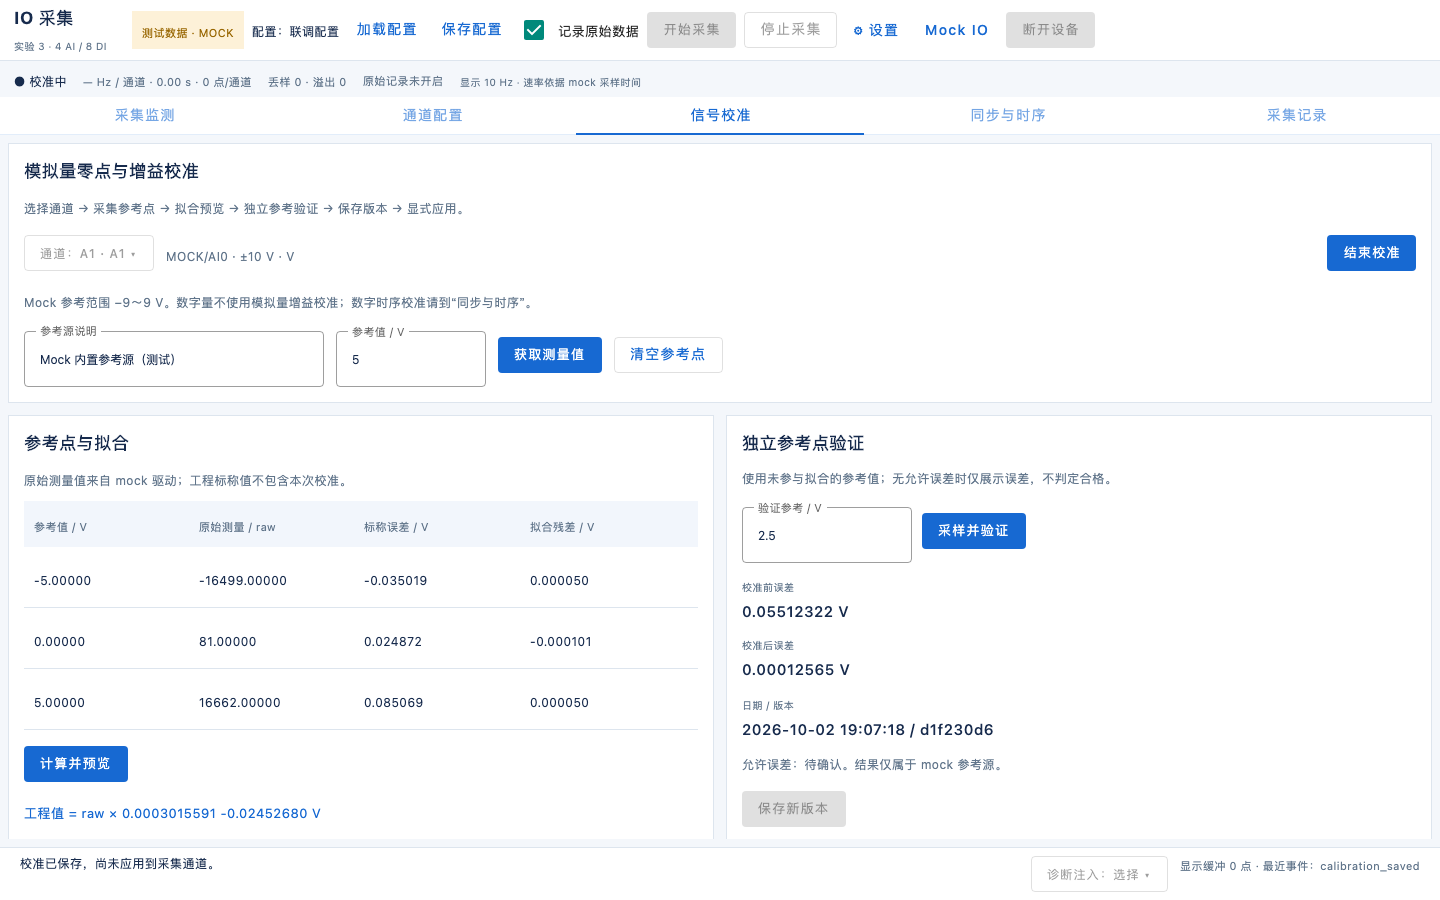Image resolution: width=1440 pixels, height=900 pixels.
Task: Click the 结束校准 button
Action: tap(1371, 253)
